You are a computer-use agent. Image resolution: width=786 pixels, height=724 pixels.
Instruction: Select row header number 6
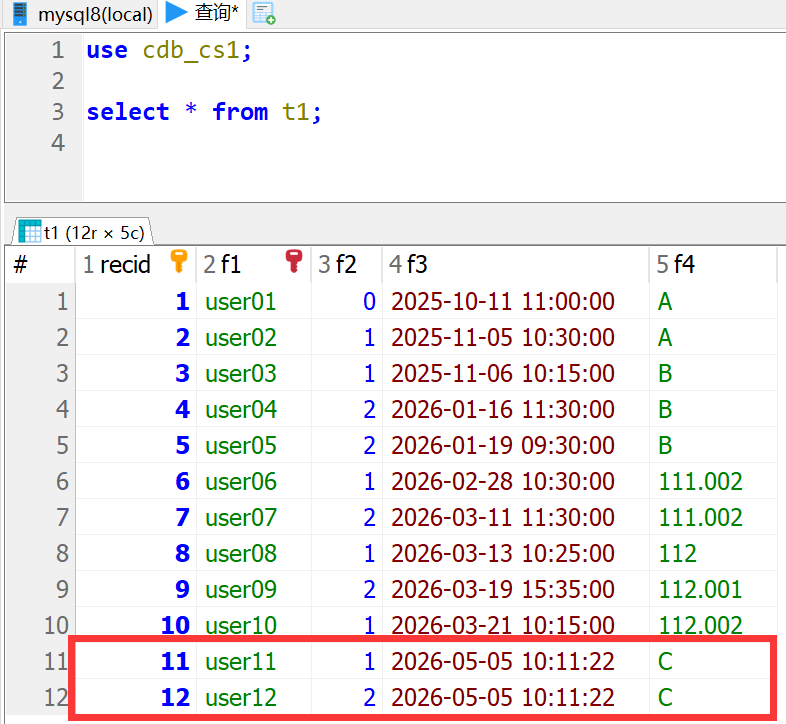pyautogui.click(x=41, y=481)
